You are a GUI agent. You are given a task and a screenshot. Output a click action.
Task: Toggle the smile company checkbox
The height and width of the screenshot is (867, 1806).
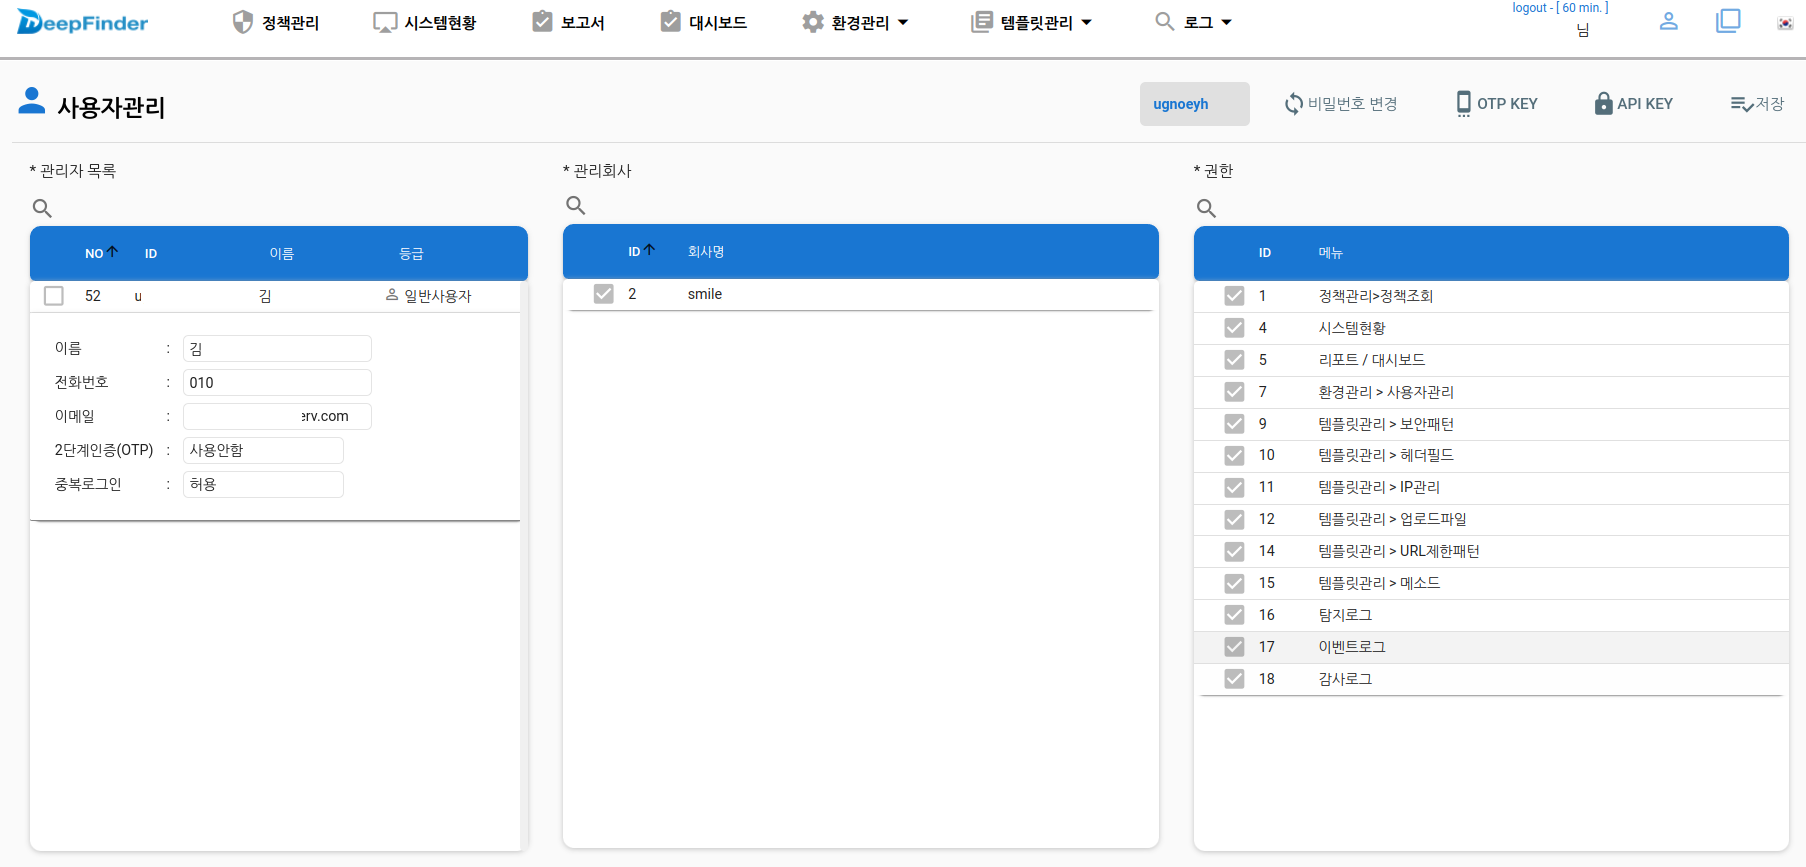coord(603,294)
